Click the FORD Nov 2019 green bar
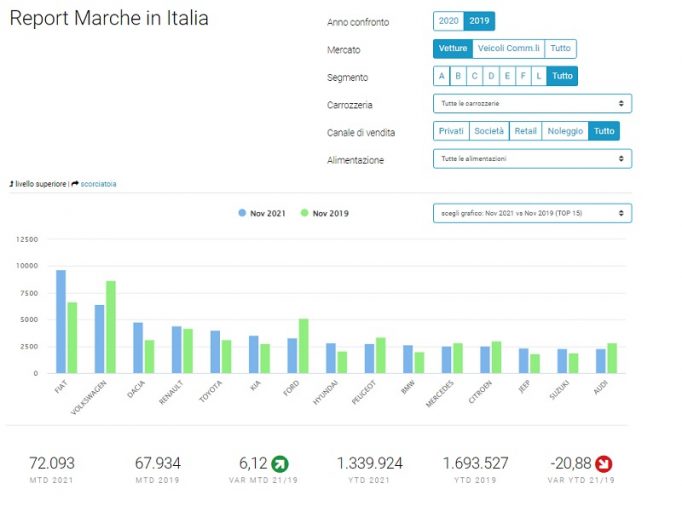 (x=304, y=346)
